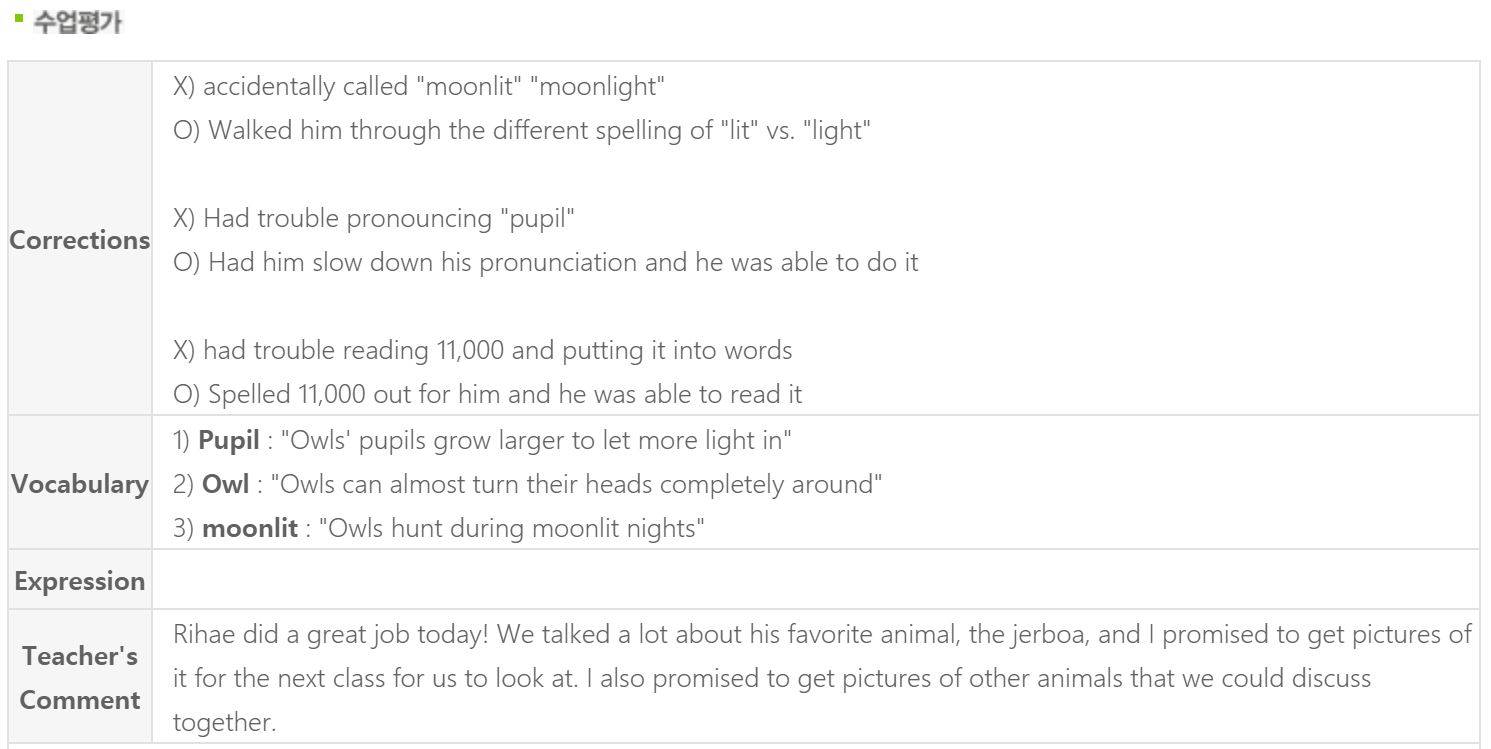Click the last comment line 'together.'

point(224,722)
